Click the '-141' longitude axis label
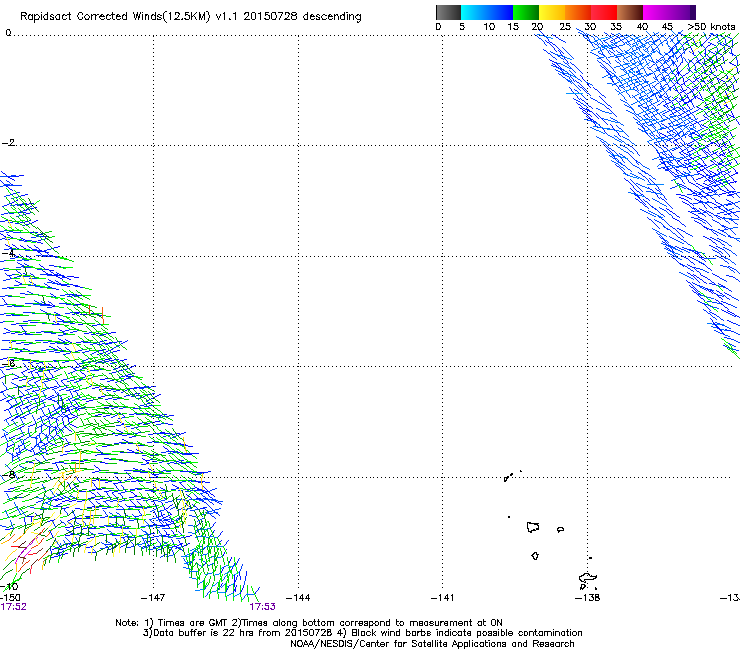This screenshot has height=650, width=740. pos(442,598)
